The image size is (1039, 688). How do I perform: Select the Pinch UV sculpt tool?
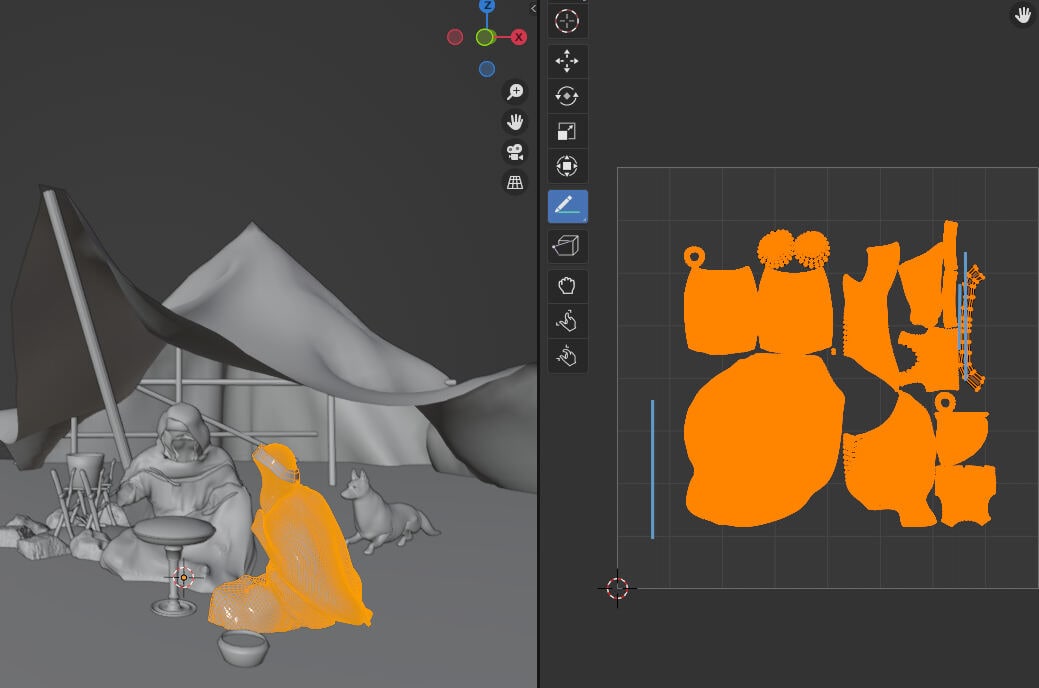tap(567, 356)
